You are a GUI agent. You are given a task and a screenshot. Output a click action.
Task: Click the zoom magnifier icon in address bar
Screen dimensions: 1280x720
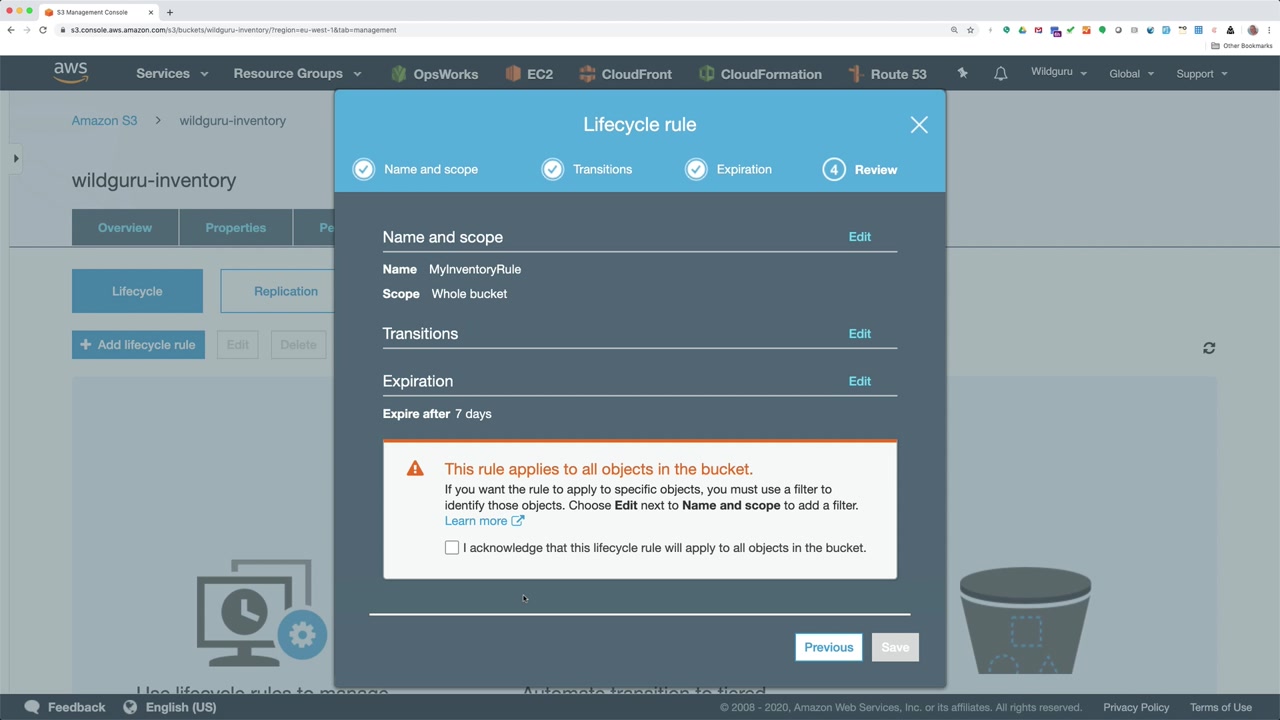click(954, 30)
